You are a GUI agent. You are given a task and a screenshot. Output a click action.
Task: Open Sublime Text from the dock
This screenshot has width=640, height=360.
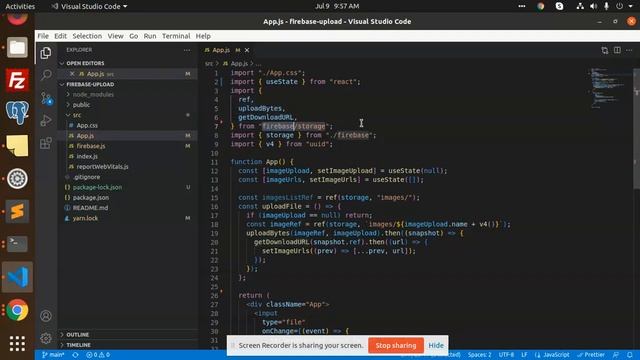pyautogui.click(x=17, y=211)
